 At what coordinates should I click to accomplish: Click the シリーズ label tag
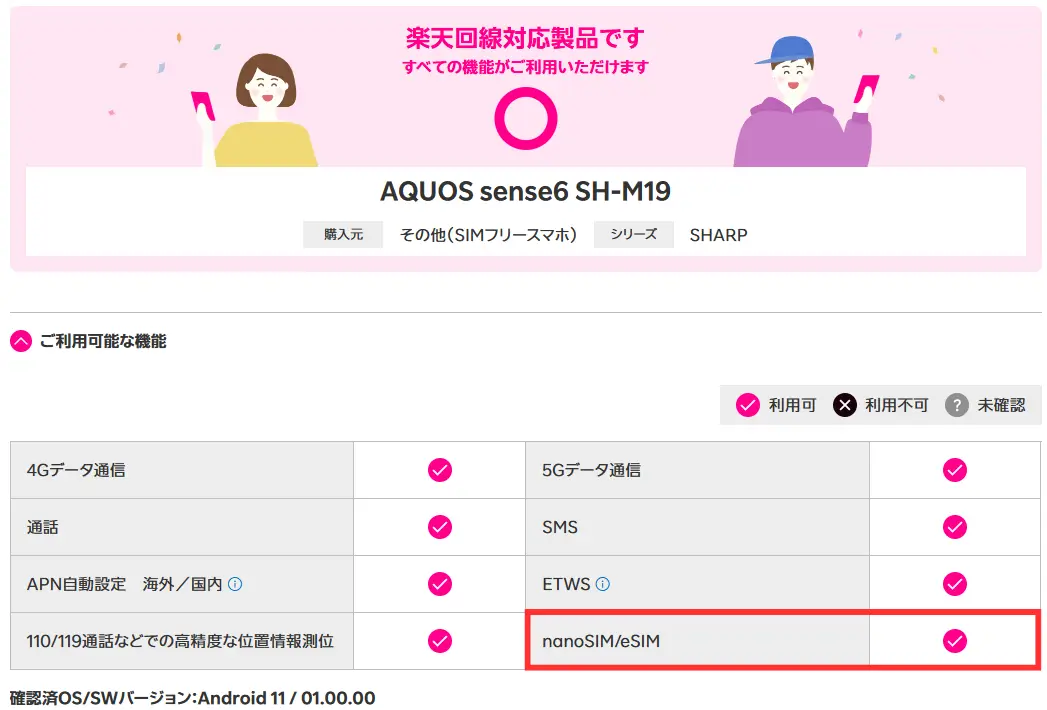point(634,235)
